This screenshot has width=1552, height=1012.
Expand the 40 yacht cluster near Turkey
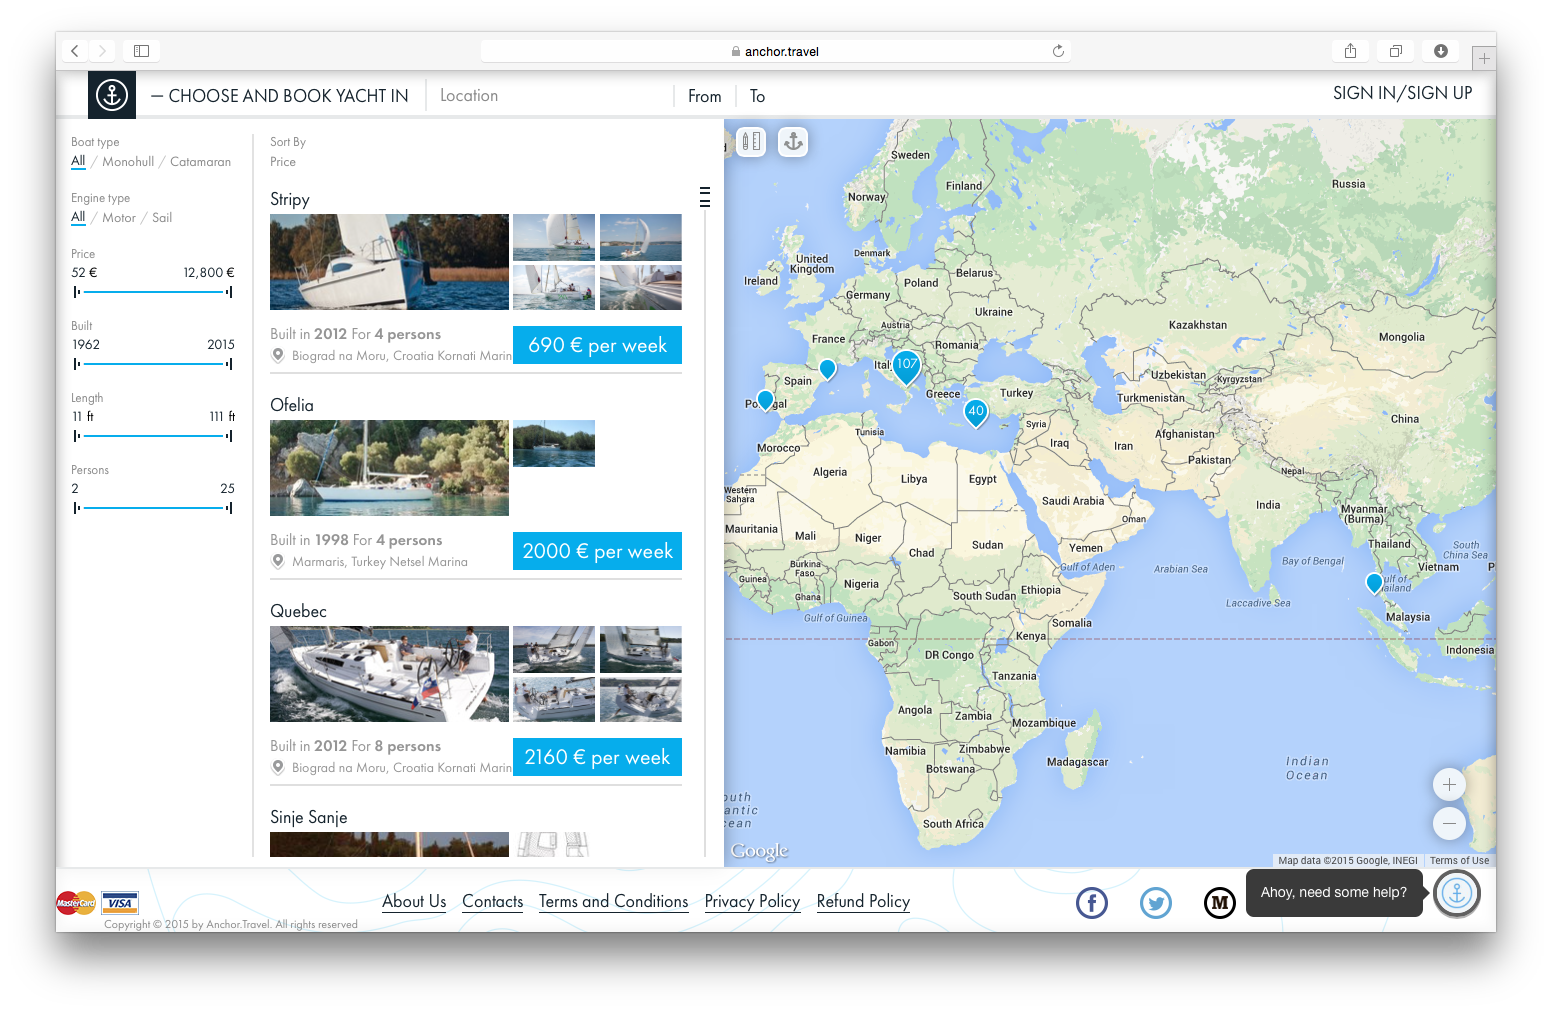tap(975, 412)
